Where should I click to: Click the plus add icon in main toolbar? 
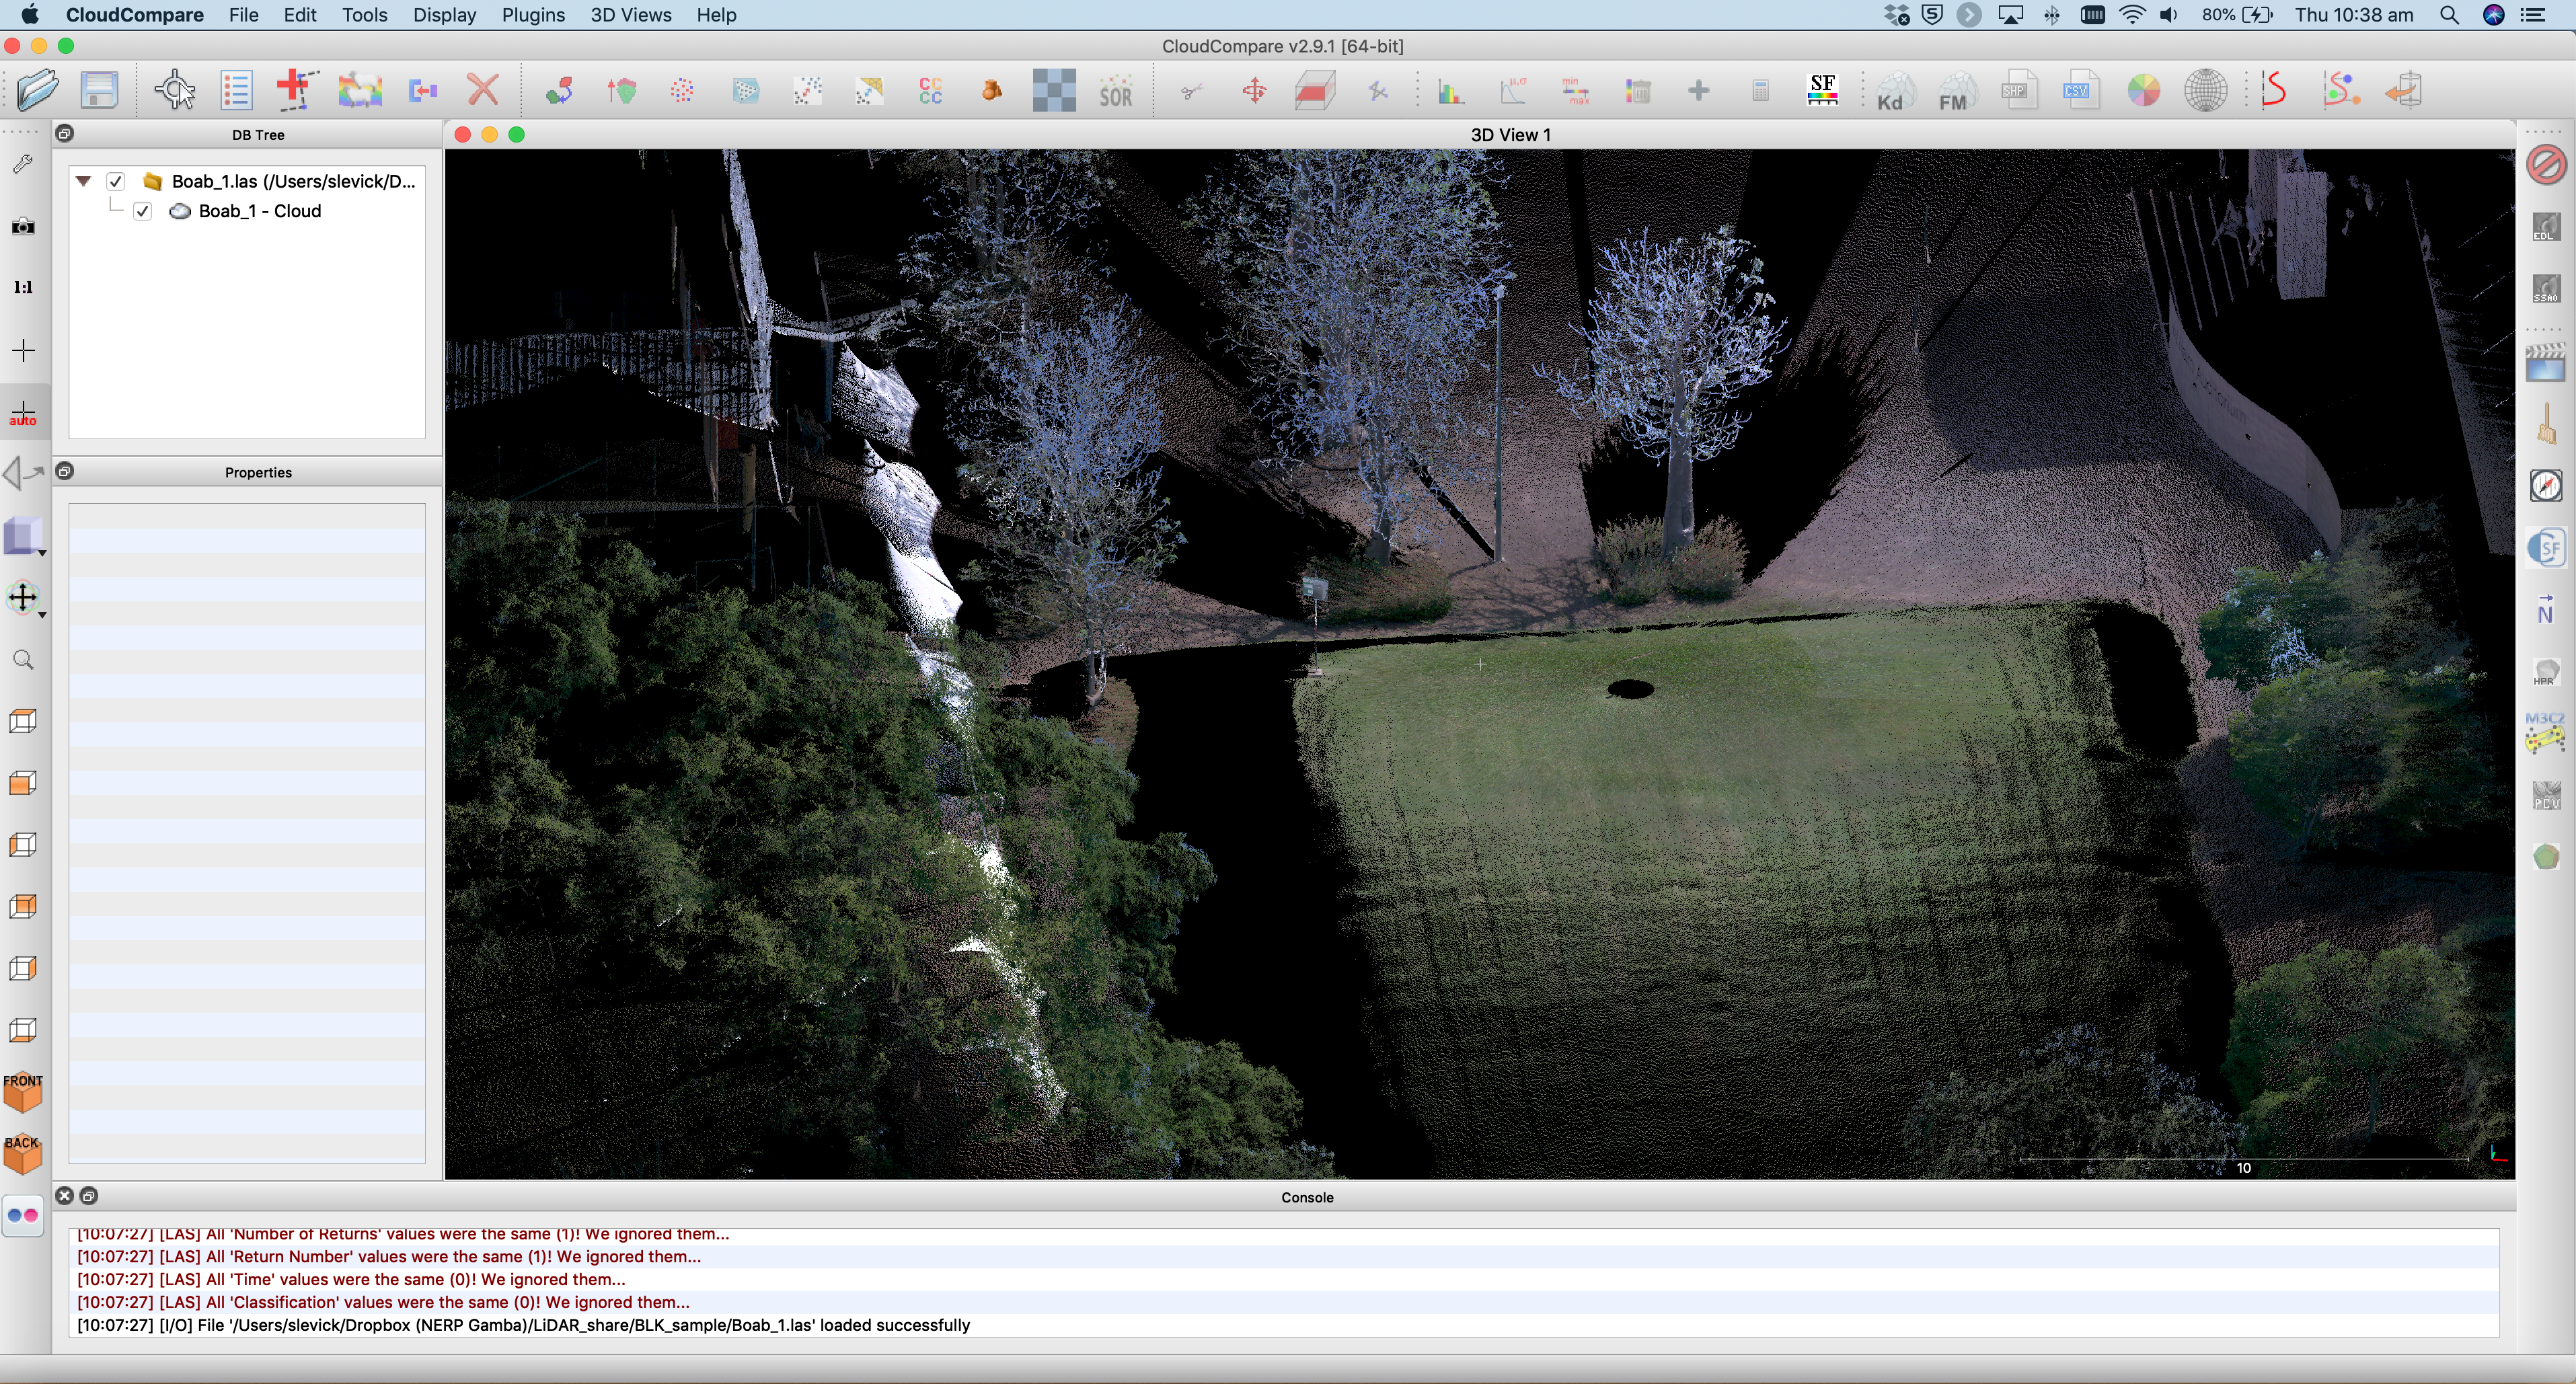coord(1698,91)
